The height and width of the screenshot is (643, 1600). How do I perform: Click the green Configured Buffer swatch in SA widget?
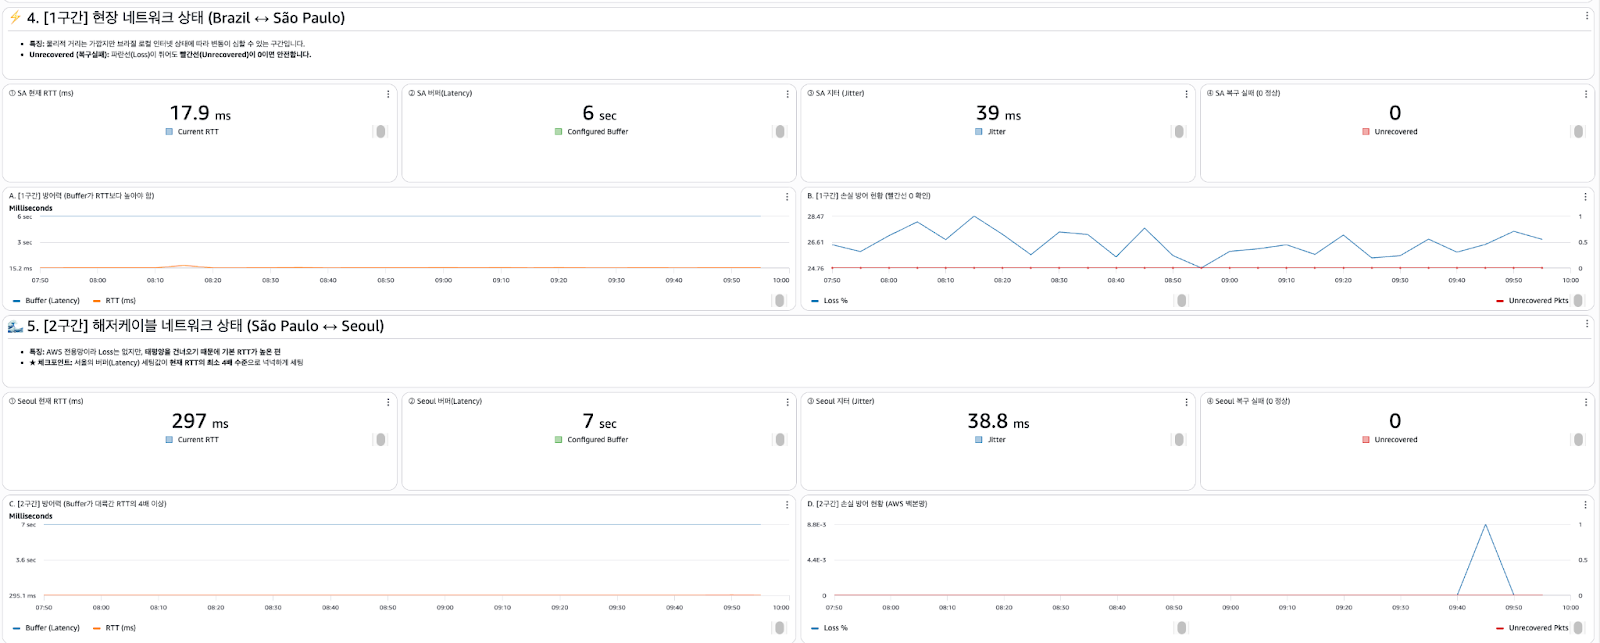558,132
